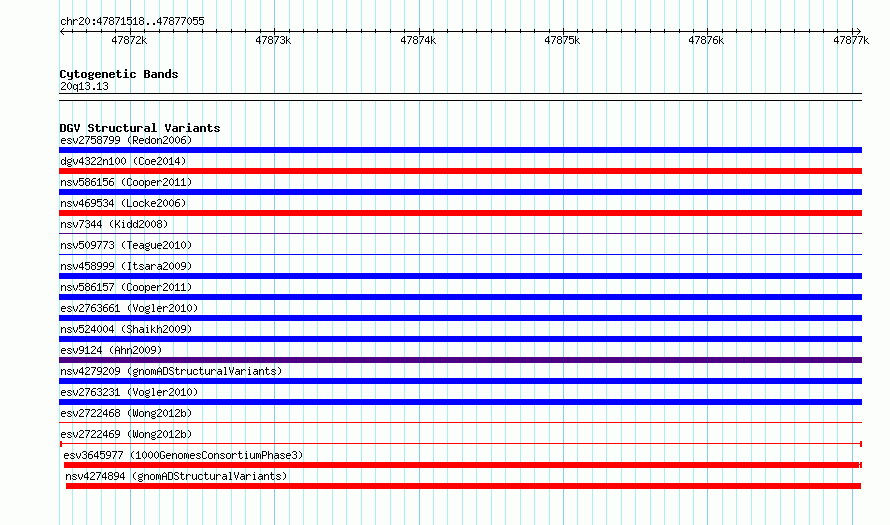The width and height of the screenshot is (890, 525).
Task: Open the nsv524004 (Shaikh2009) blue bar
Action: [x=460, y=339]
